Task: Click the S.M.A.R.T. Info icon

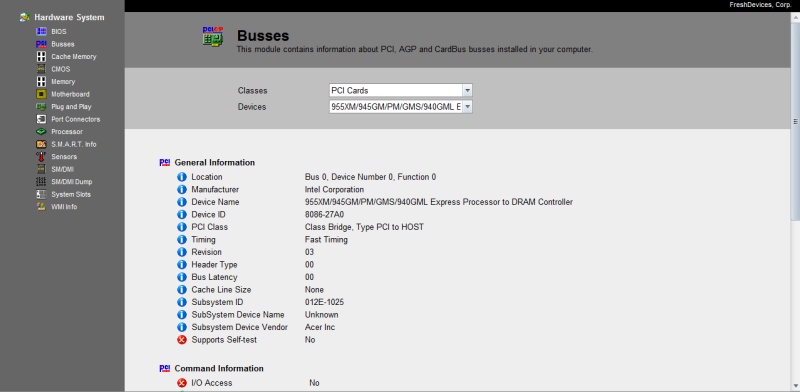Action: coord(41,144)
